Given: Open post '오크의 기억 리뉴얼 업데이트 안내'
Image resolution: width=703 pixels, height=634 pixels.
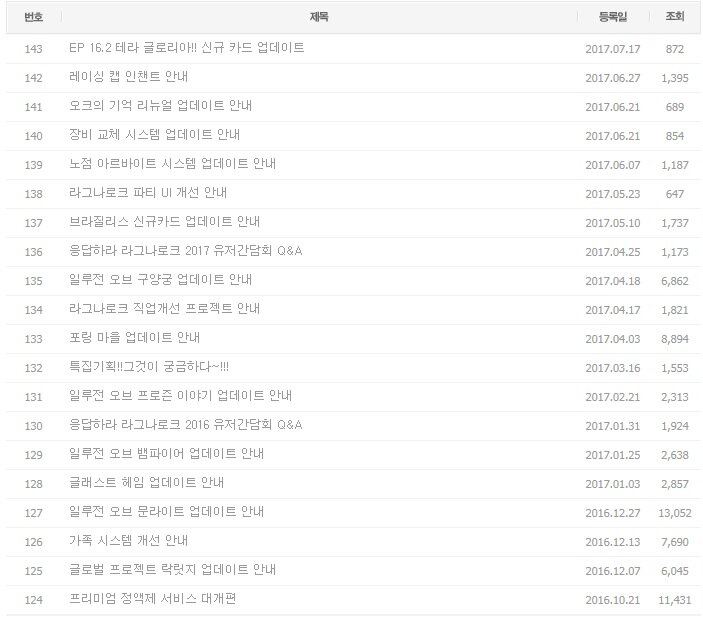Looking at the screenshot, I should (x=161, y=106).
